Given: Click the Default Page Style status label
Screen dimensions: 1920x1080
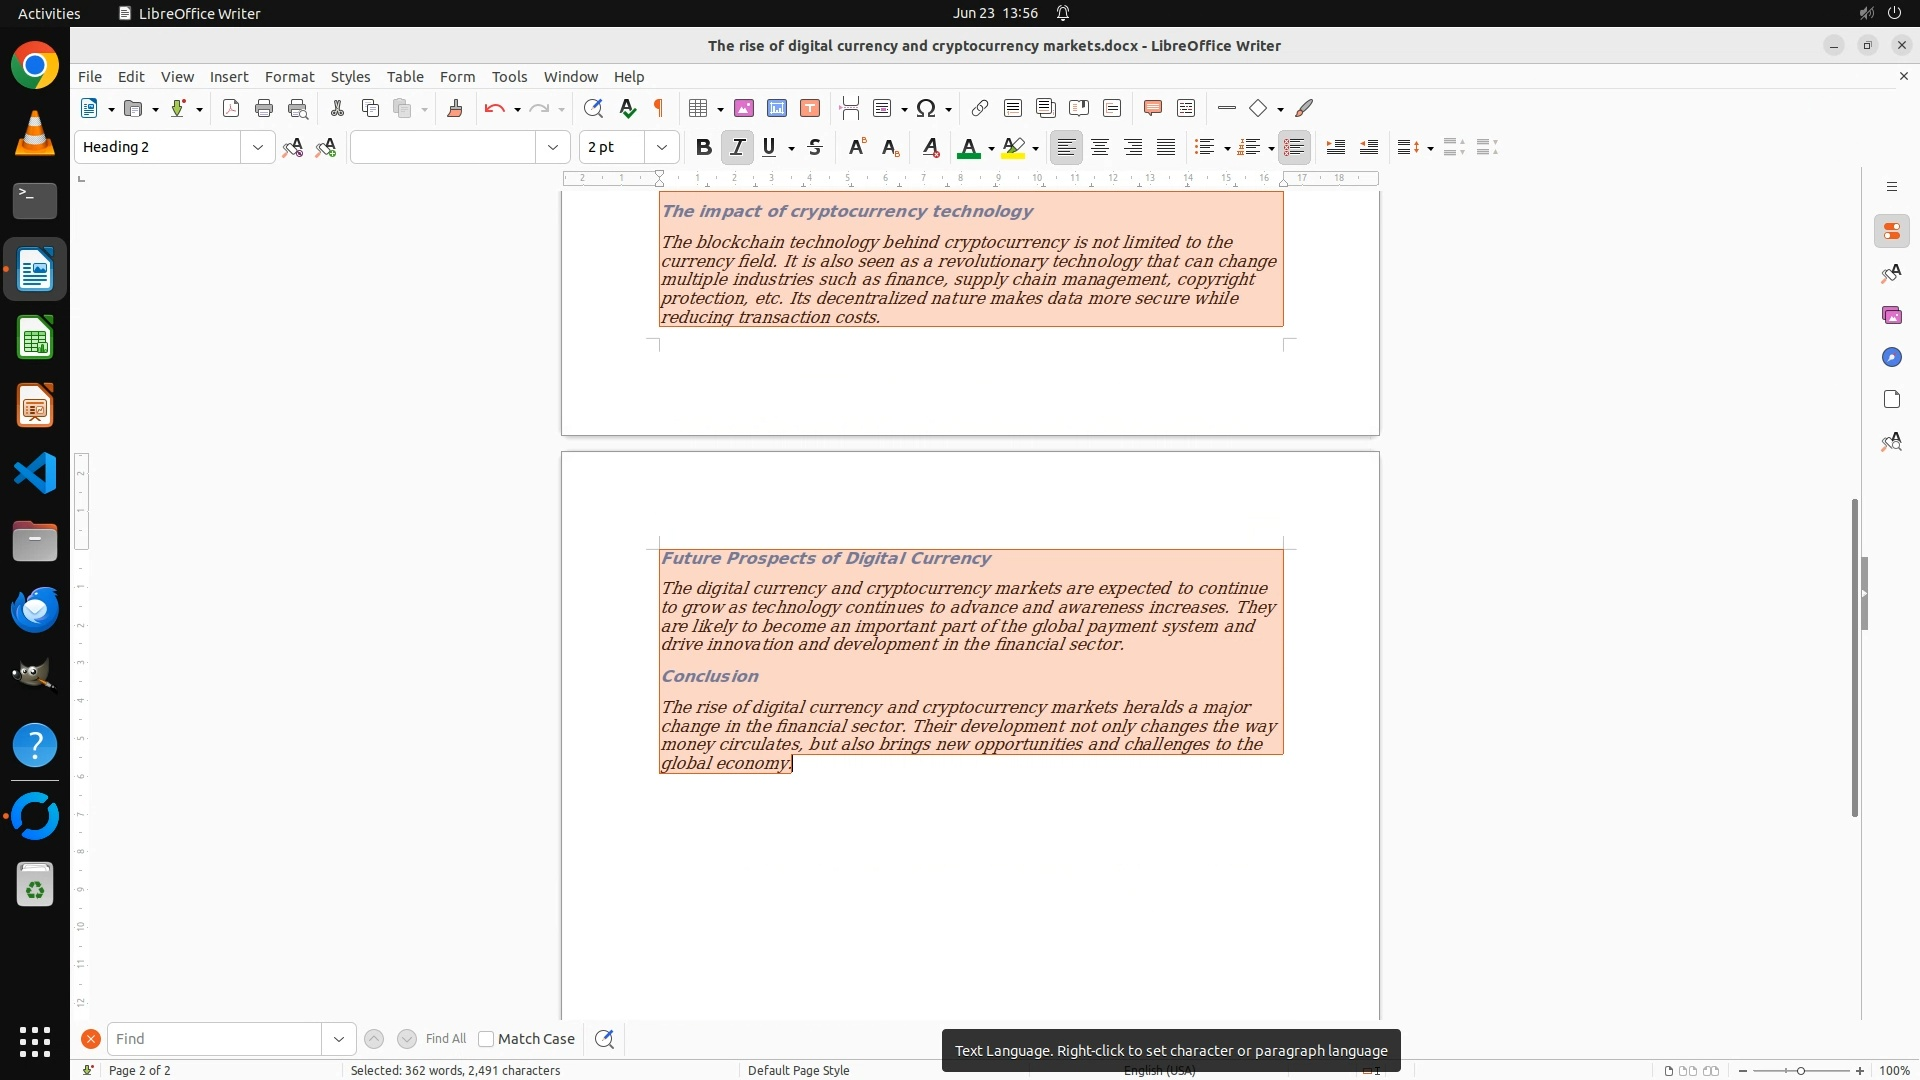Looking at the screenshot, I should pos(798,1070).
